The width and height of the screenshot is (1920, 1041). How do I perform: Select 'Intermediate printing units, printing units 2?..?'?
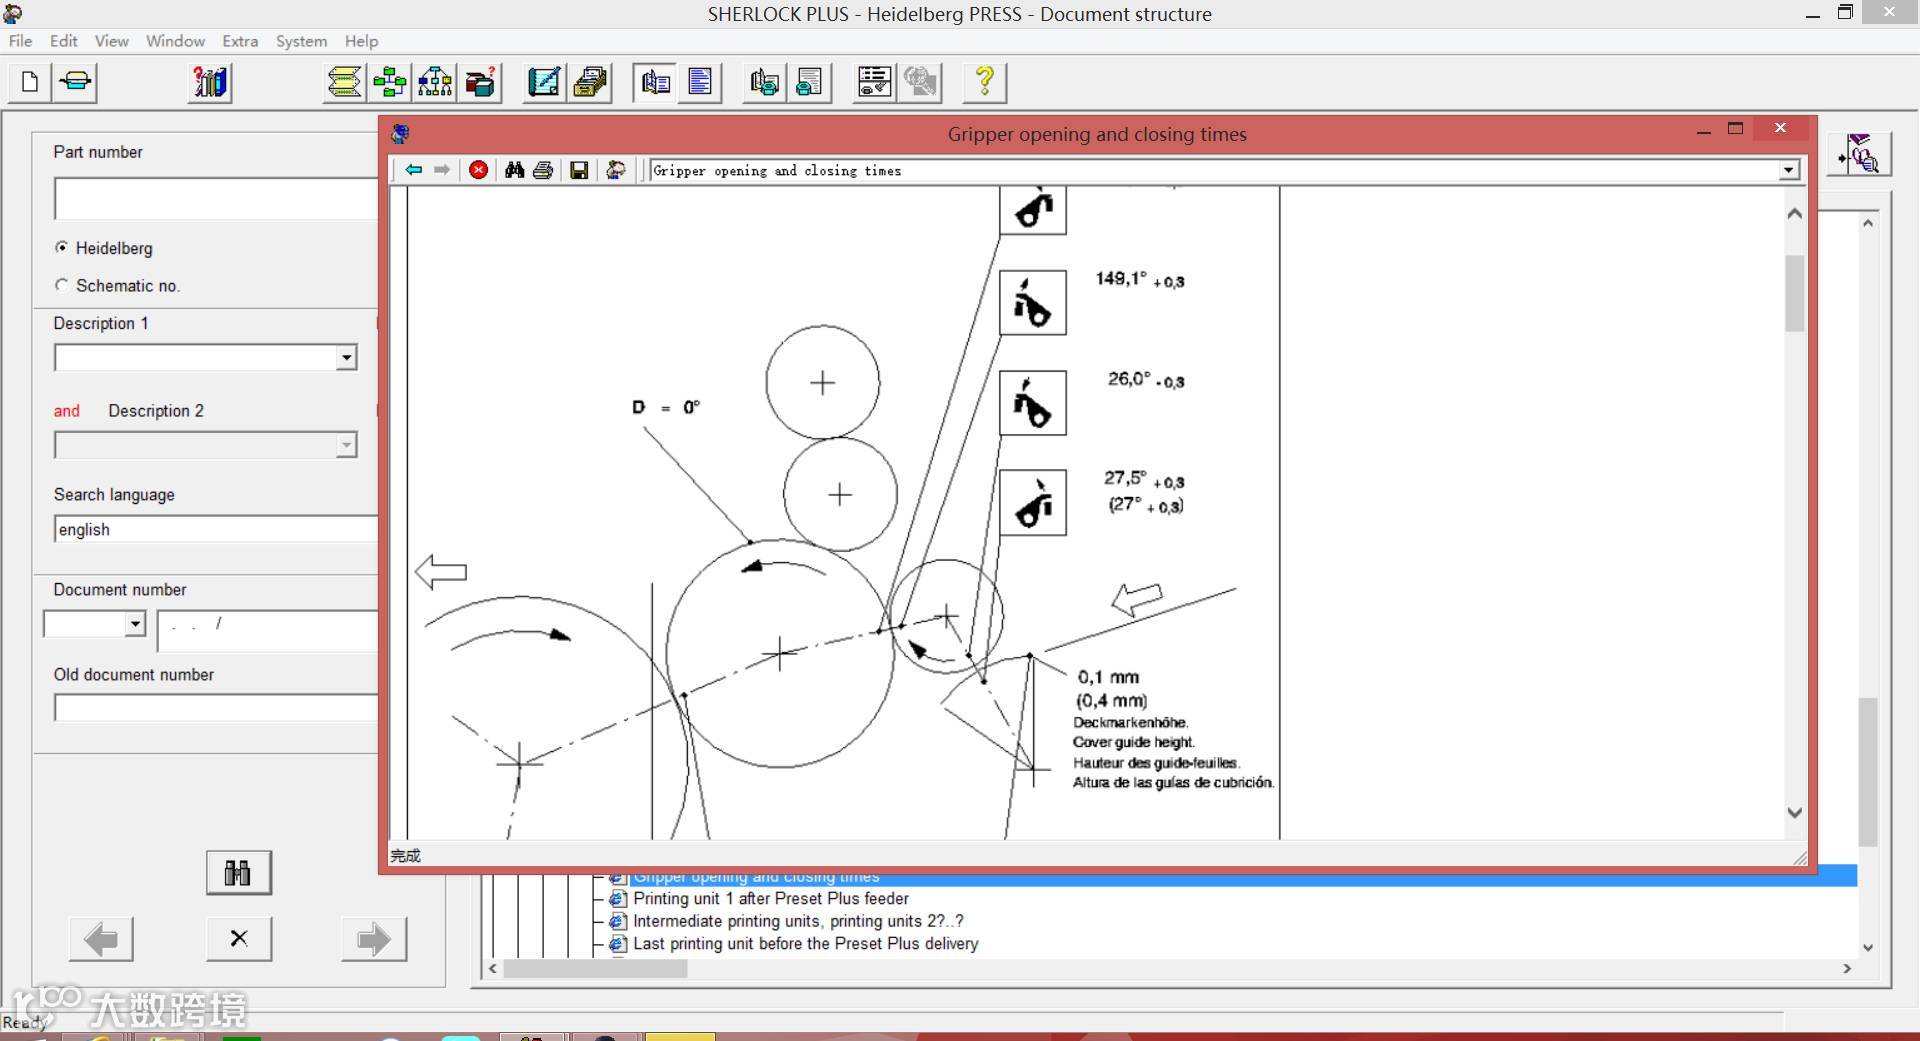pos(798,921)
